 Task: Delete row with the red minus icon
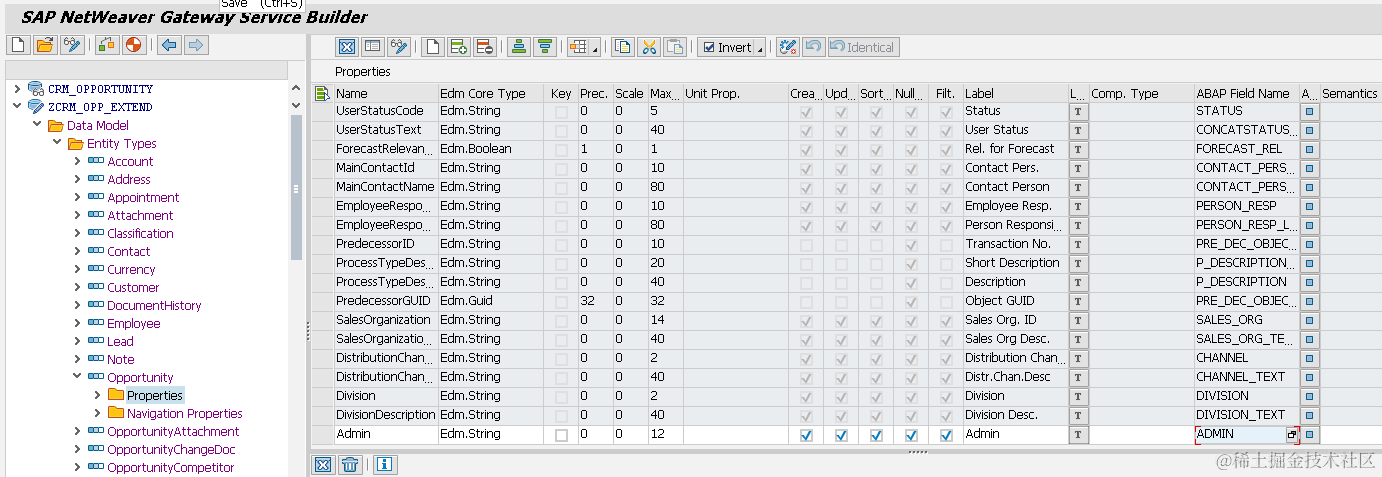coord(485,47)
